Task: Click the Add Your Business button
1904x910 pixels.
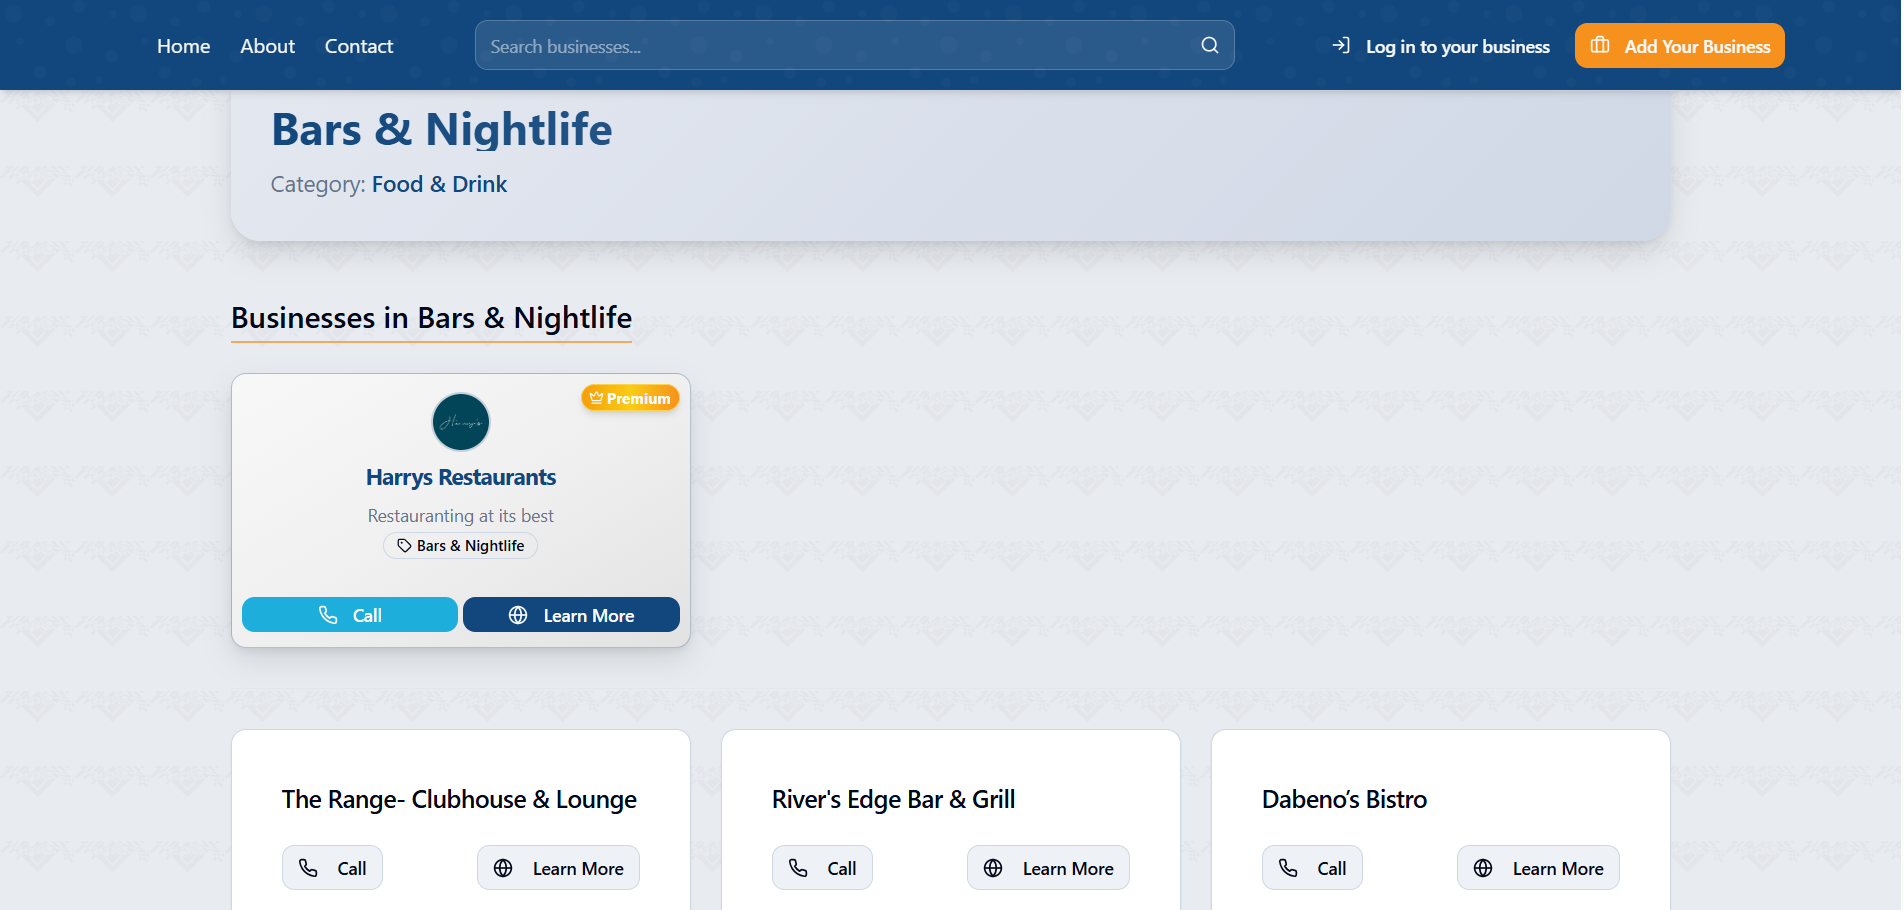Action: 1679,45
